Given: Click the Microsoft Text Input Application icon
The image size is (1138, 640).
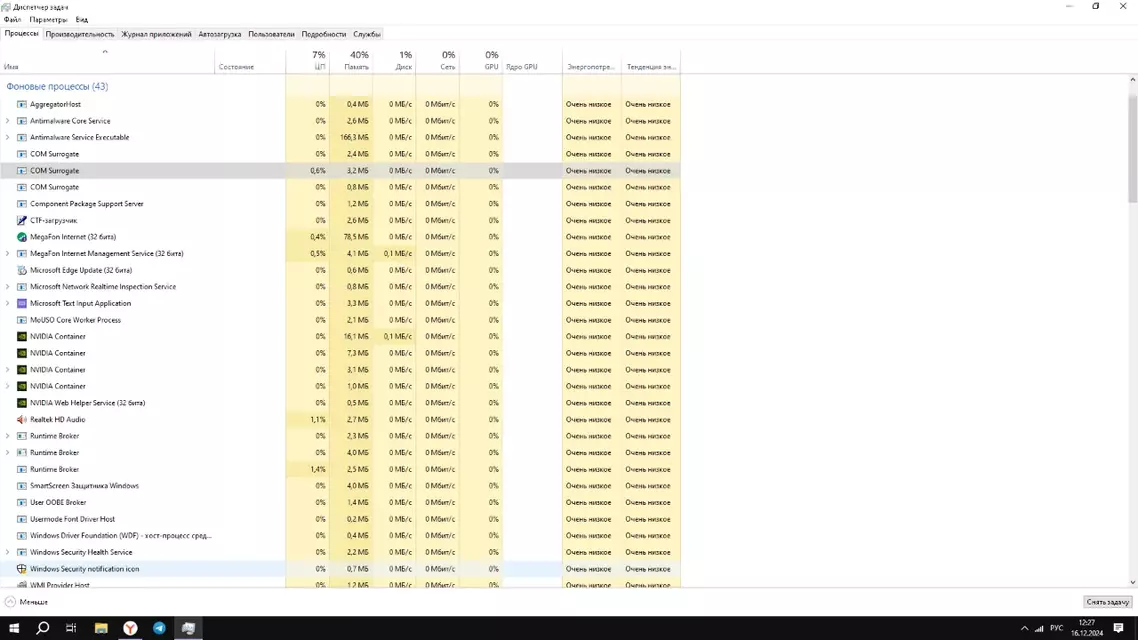Looking at the screenshot, I should click(22, 303).
